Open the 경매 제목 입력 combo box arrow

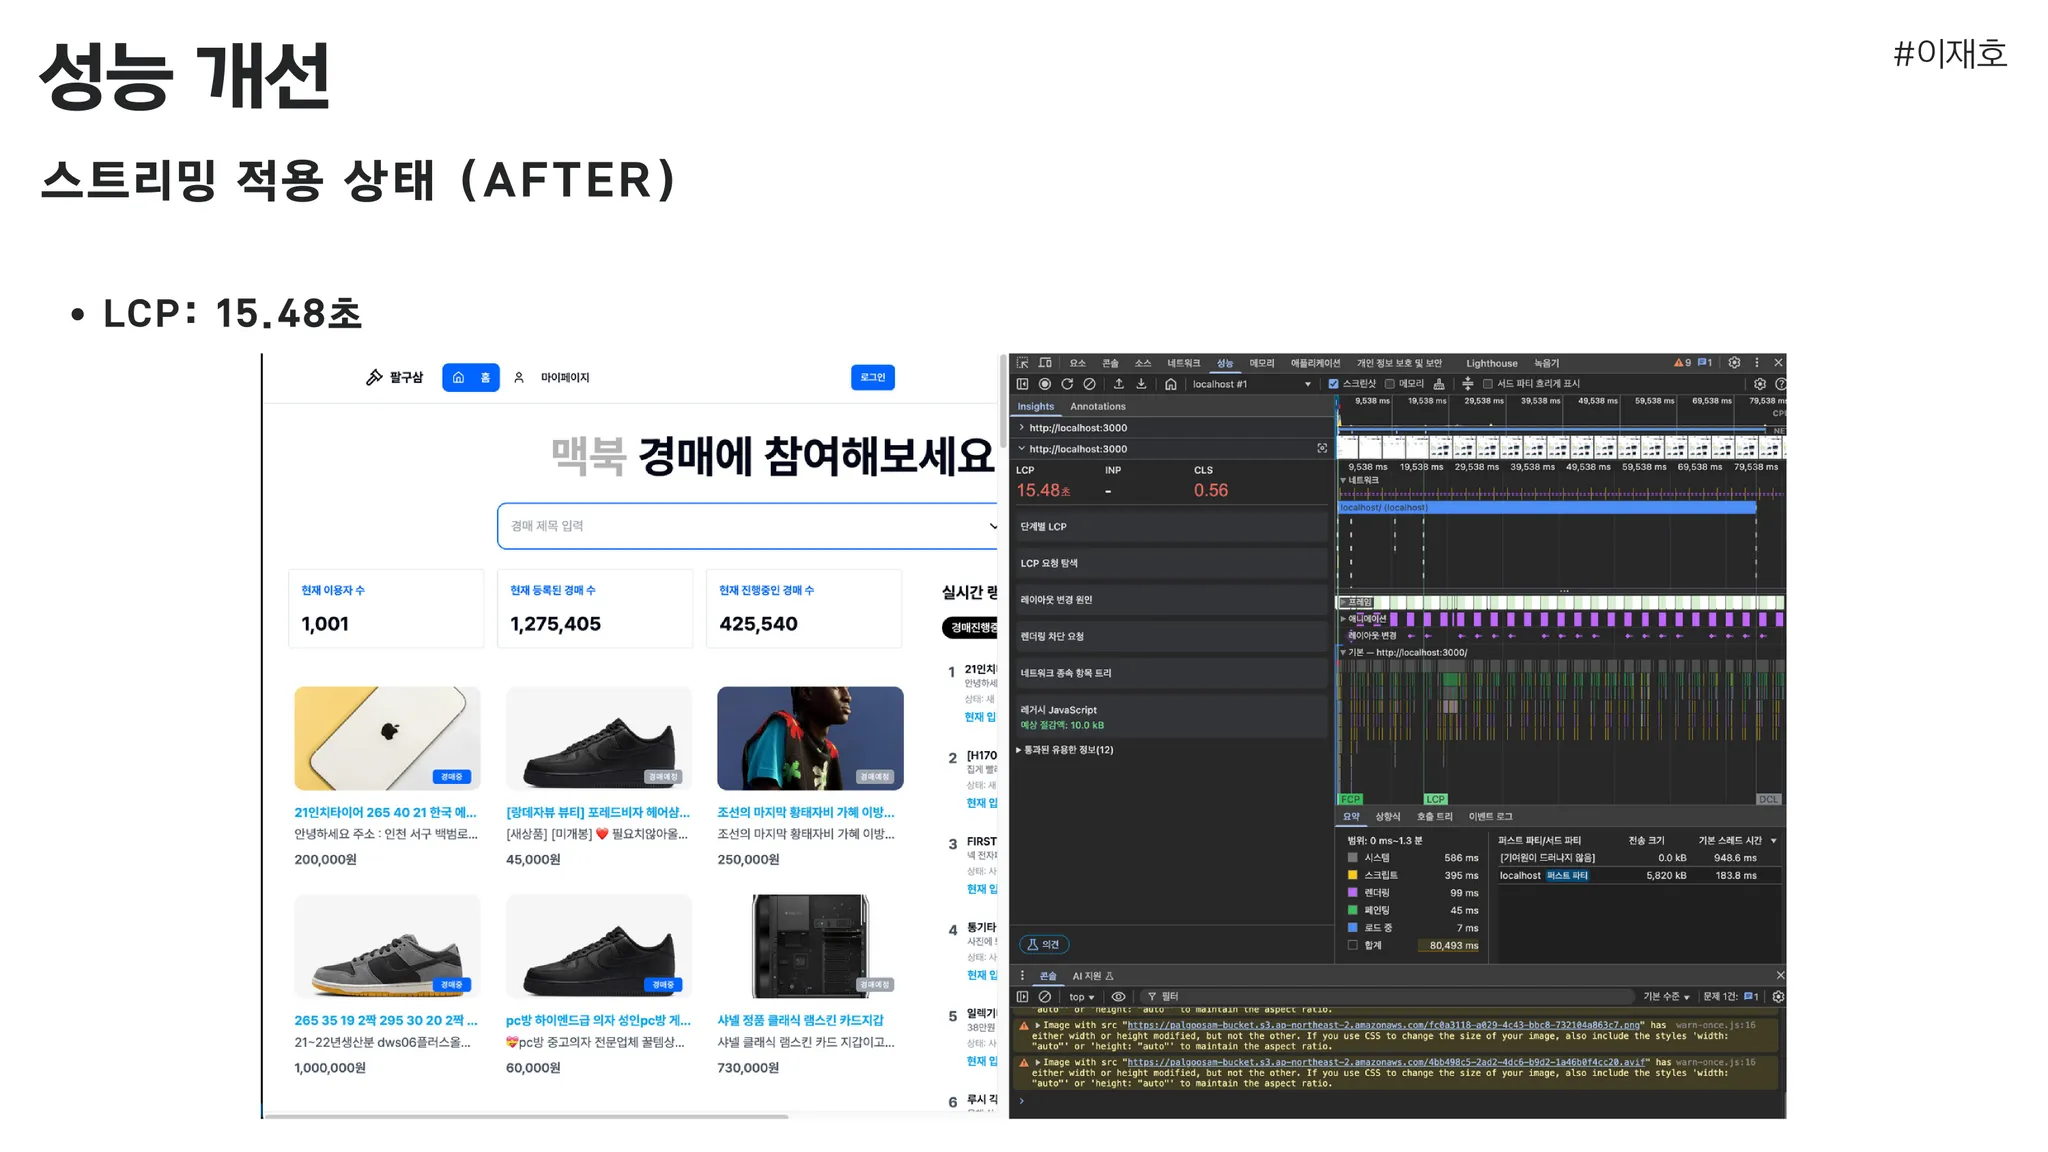click(992, 526)
